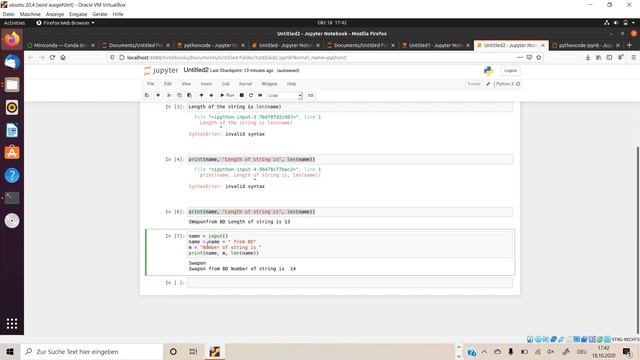
Task: Insert cell below using the plus icon
Action: tap(158, 95)
